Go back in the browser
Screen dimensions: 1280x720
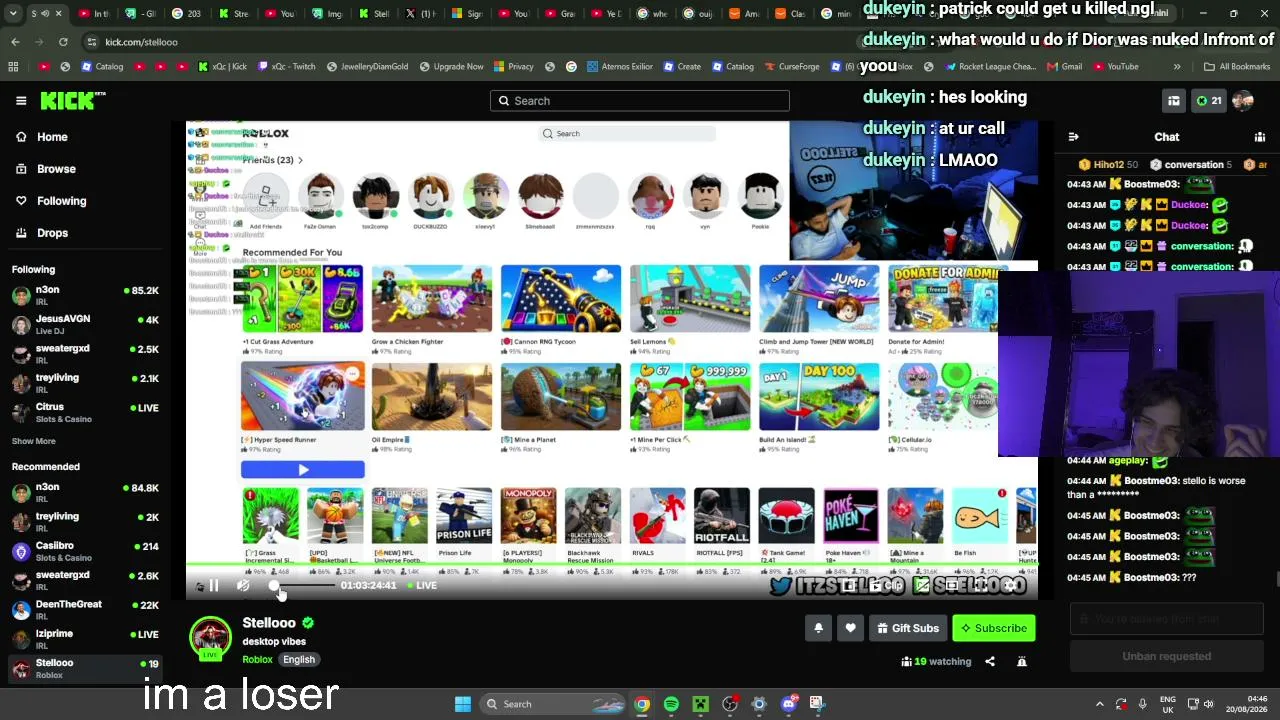15,42
